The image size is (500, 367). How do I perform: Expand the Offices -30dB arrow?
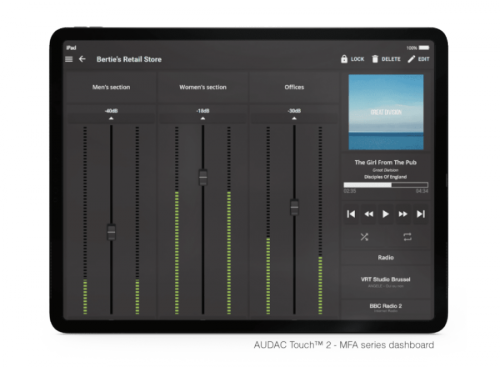(x=294, y=119)
